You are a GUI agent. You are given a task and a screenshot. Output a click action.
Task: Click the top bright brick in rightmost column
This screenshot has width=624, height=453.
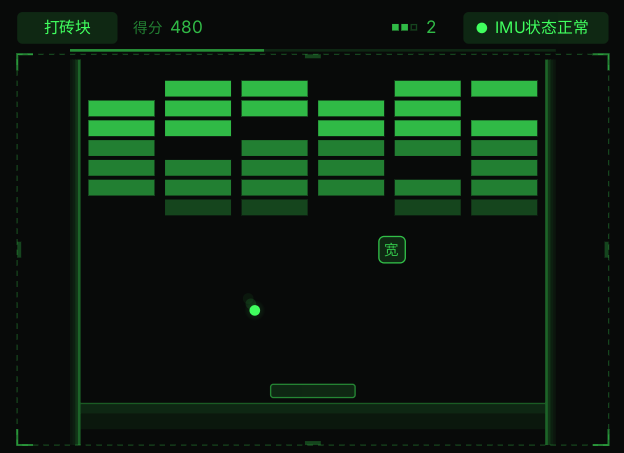pos(504,88)
